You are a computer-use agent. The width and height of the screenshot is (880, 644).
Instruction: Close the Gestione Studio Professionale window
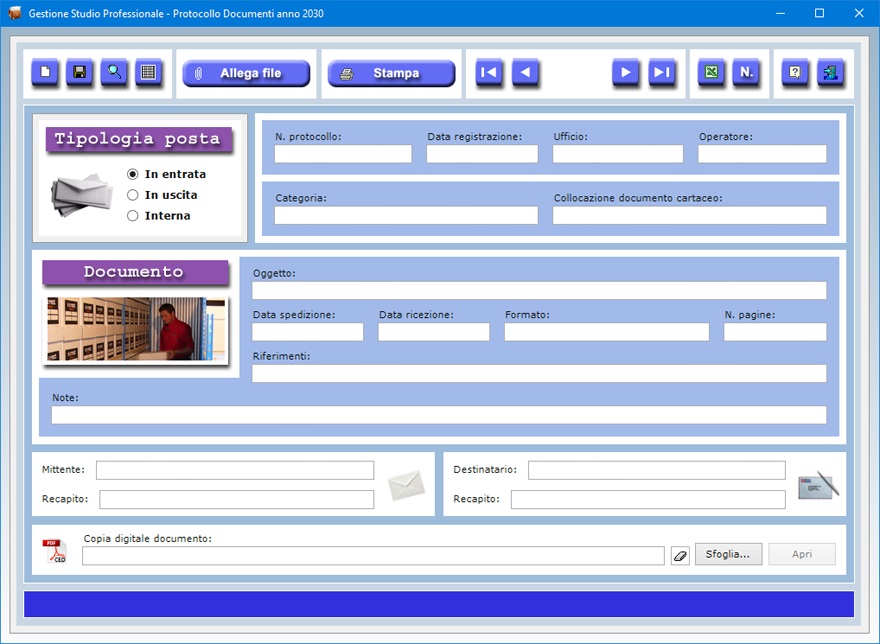pyautogui.click(x=859, y=13)
